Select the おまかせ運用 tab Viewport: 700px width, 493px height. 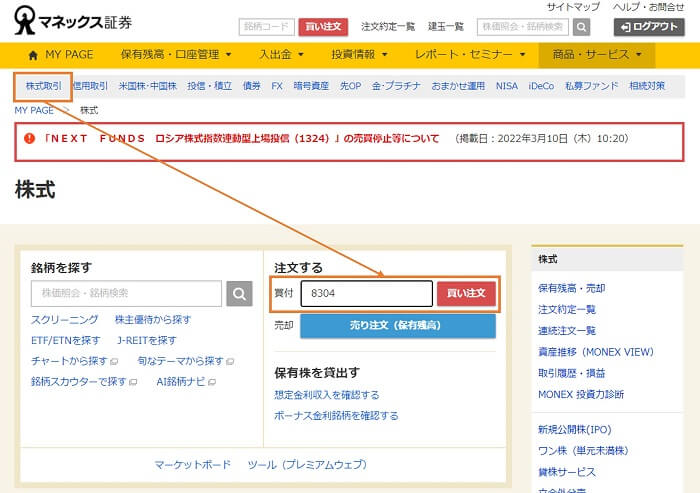click(x=458, y=86)
